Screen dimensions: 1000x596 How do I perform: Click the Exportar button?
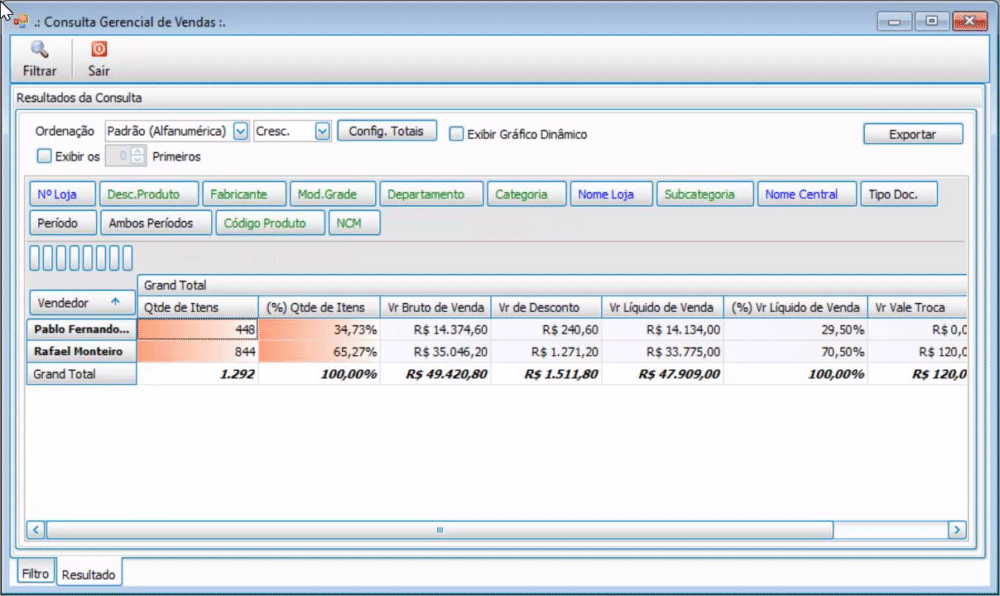pyautogui.click(x=913, y=134)
